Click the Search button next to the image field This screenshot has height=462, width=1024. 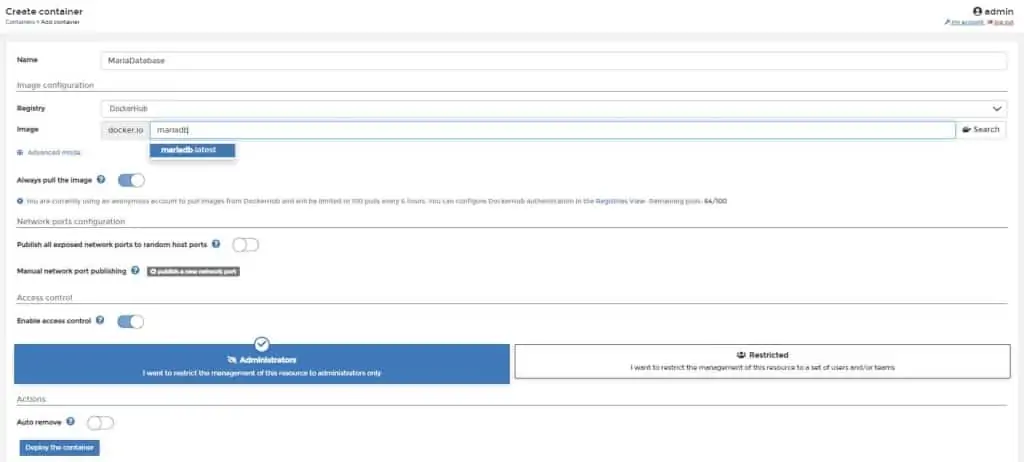click(x=981, y=130)
